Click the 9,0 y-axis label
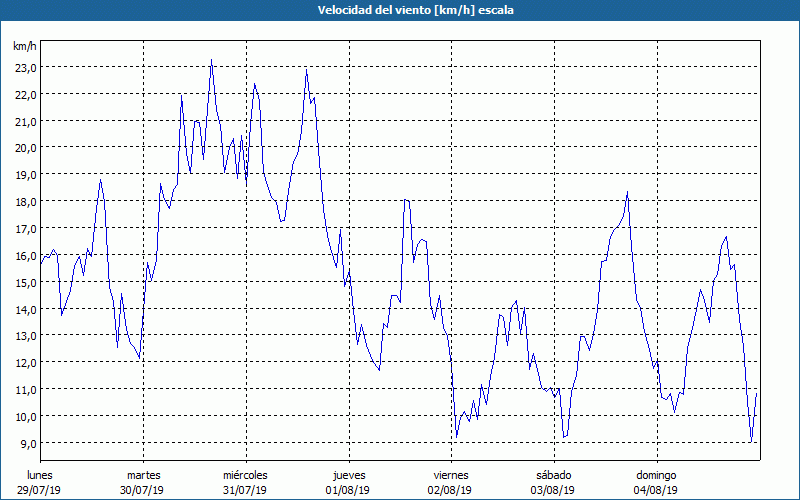 pyautogui.click(x=28, y=444)
